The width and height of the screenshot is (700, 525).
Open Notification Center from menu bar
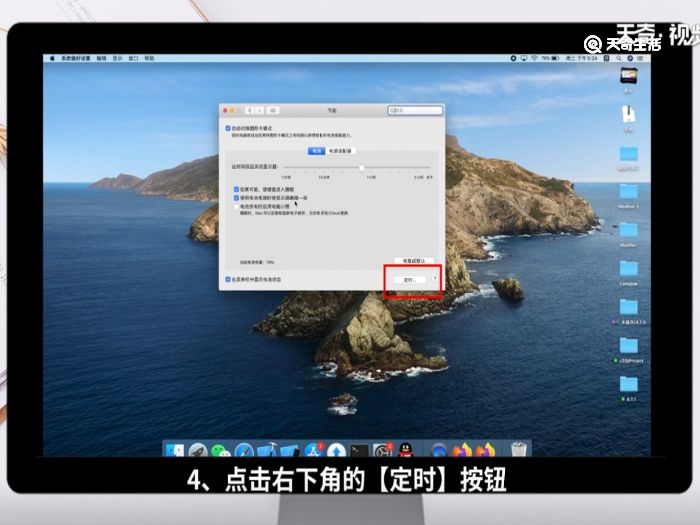coord(641,58)
